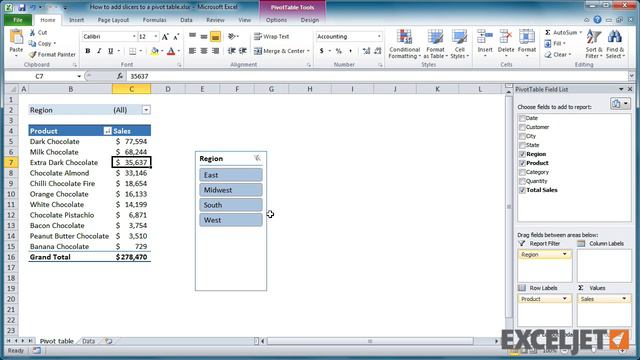Decrease font size with Shrink Font
Image resolution: width=640 pixels, height=360 pixels.
(176, 37)
